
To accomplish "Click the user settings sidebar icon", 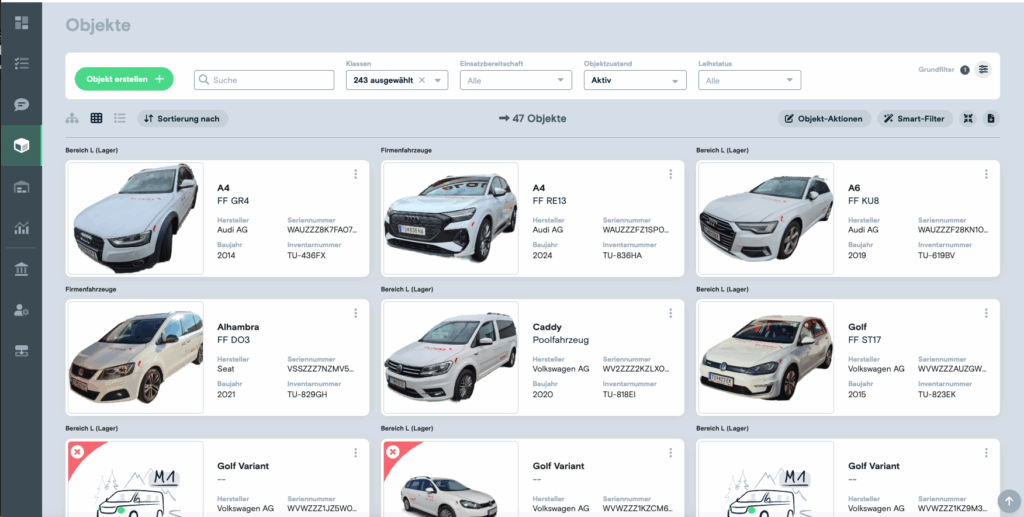I will coord(21,310).
